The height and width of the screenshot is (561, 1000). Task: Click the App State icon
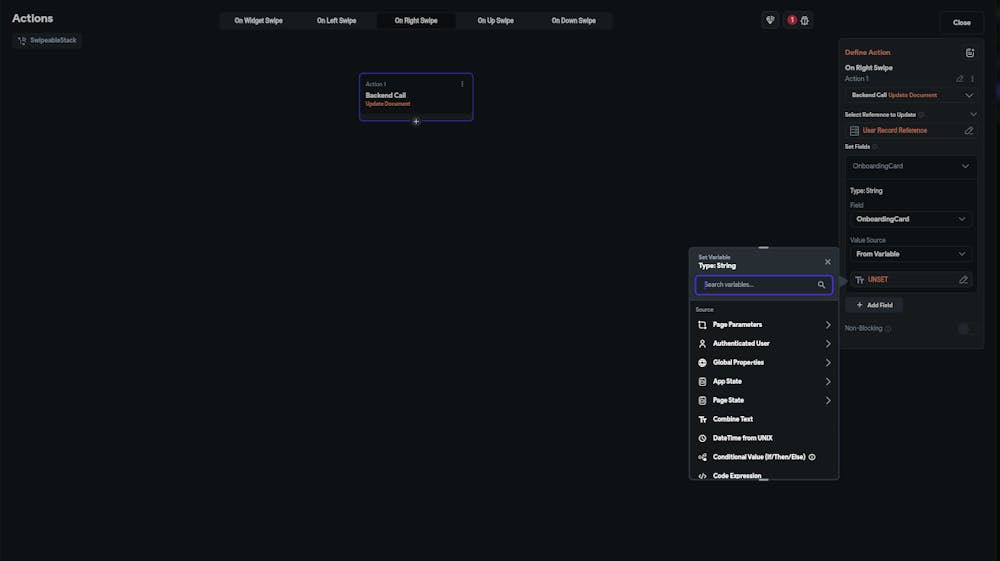coord(702,382)
